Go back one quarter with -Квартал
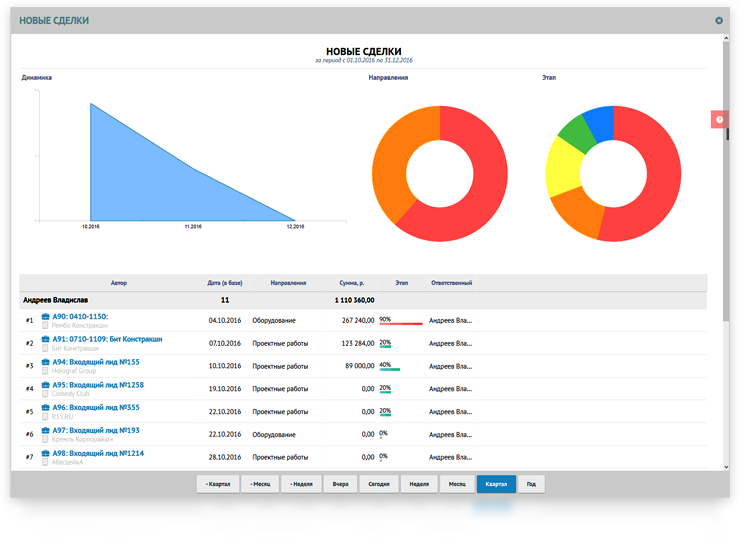Viewport: 740px width, 547px height. tap(217, 484)
